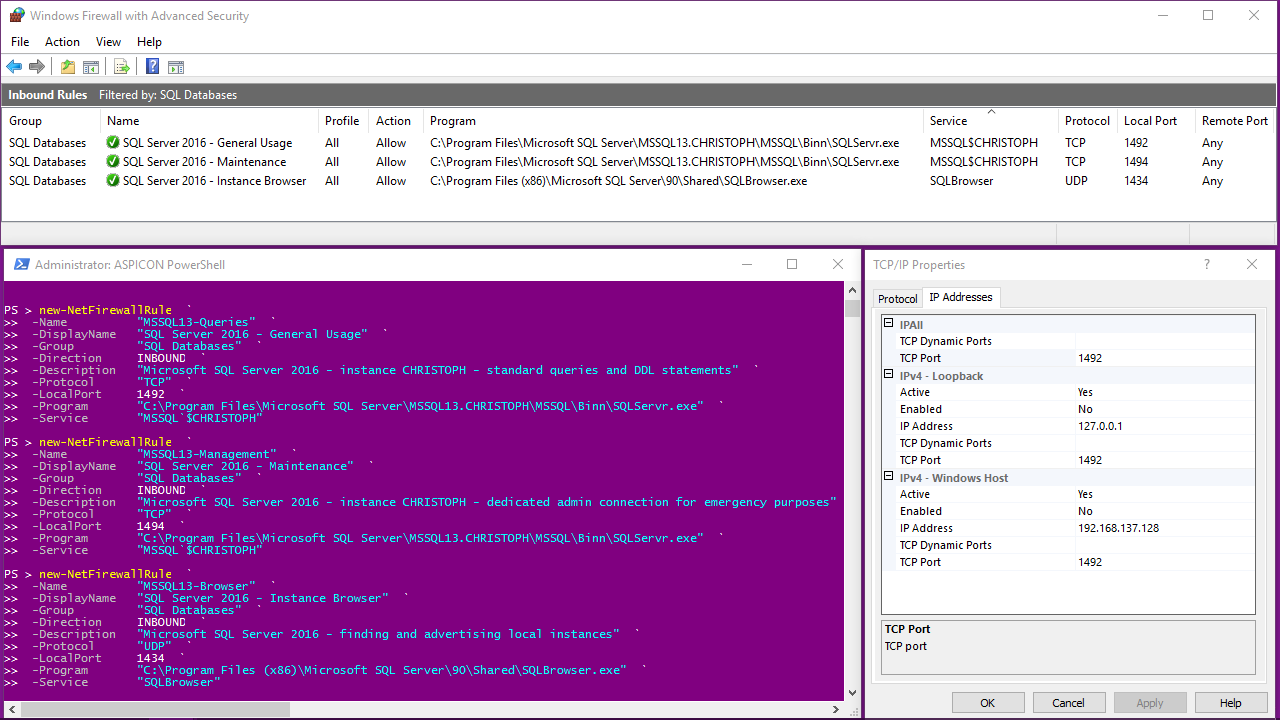
Task: Click the PowerShell vertical scrollbar thumb
Action: click(x=852, y=308)
